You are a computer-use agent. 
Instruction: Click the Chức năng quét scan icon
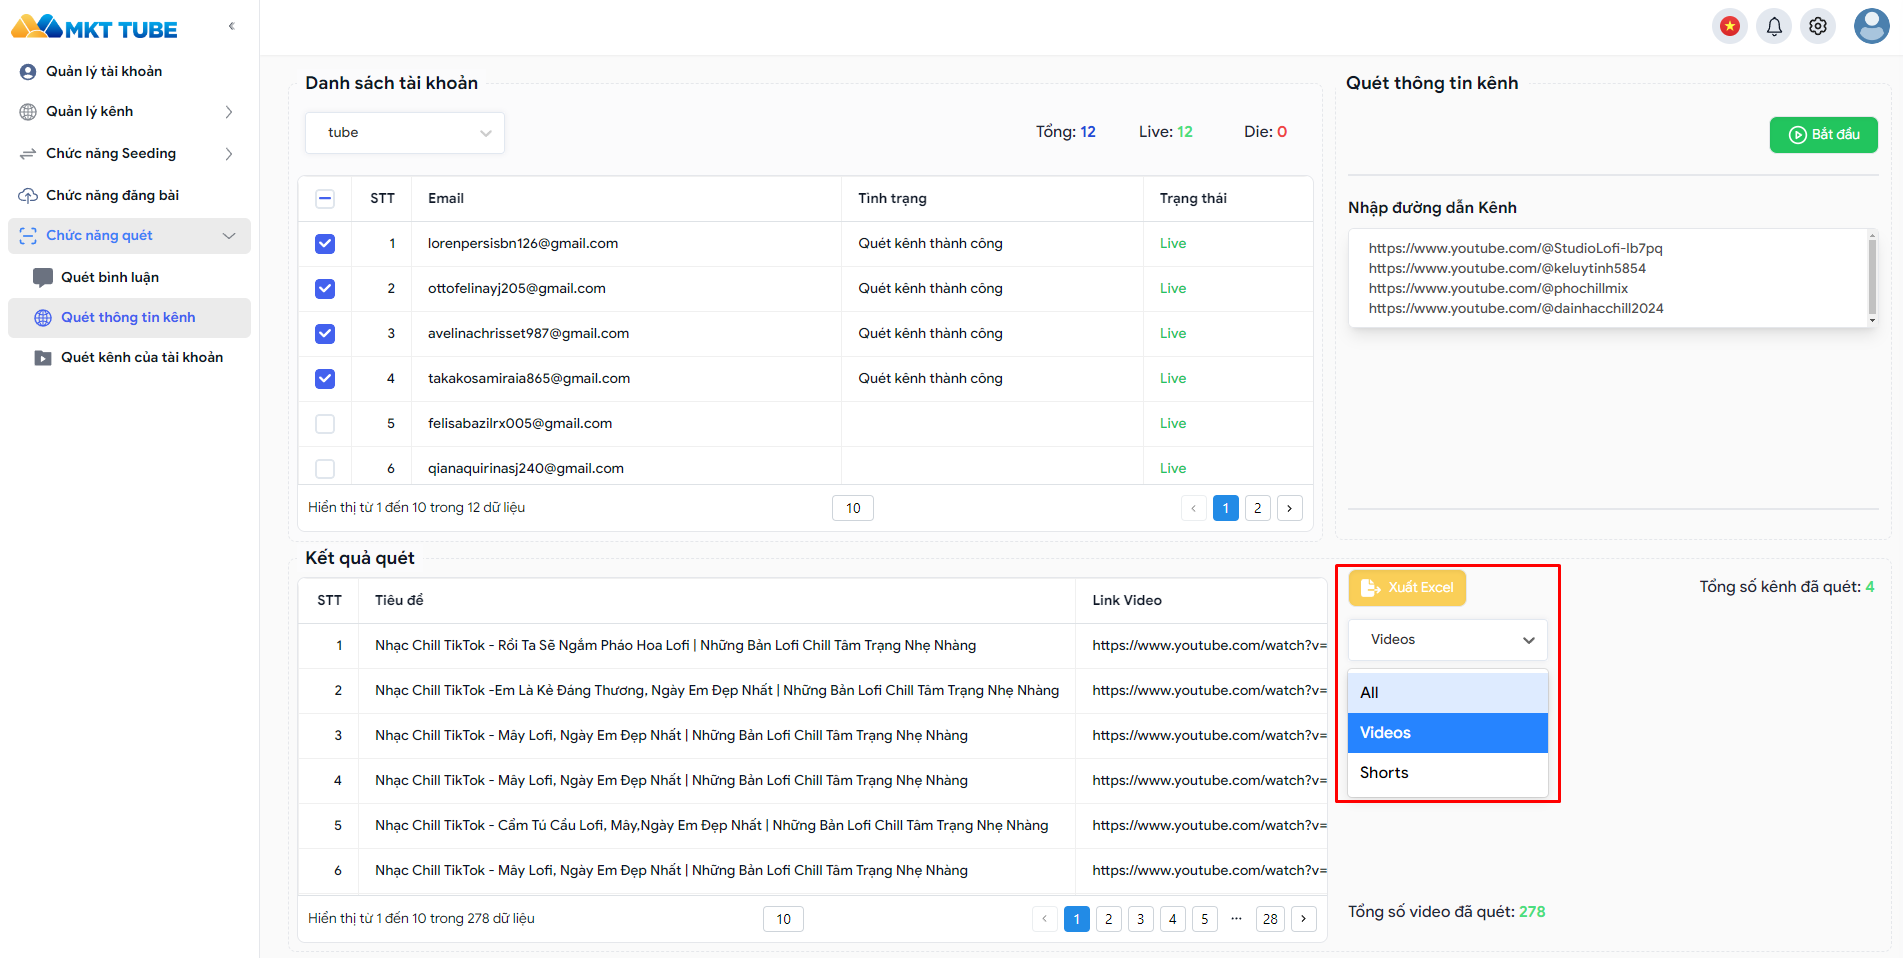pos(28,236)
